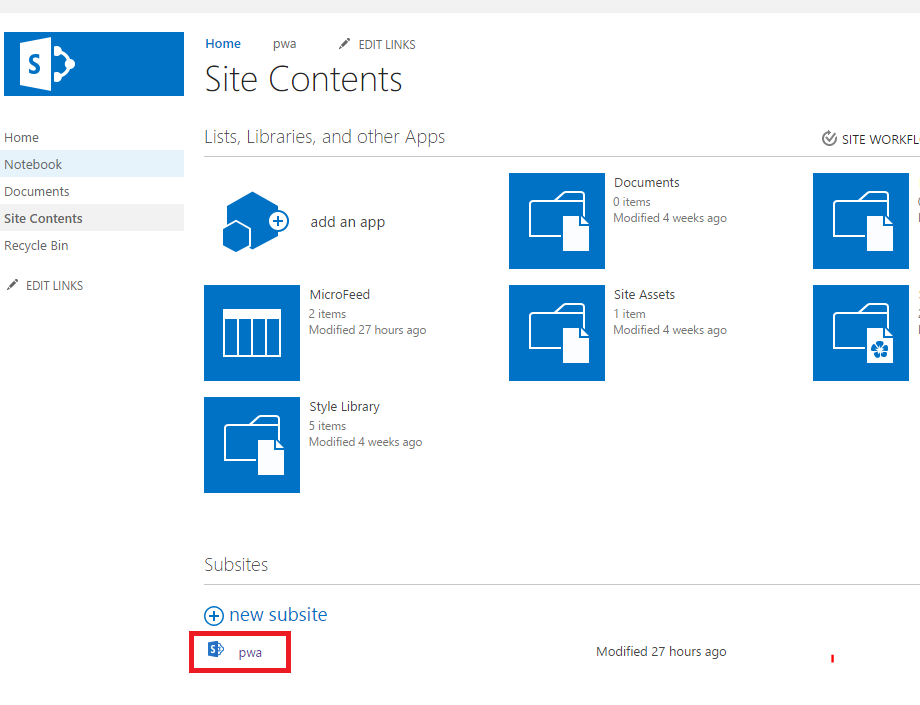Image resolution: width=920 pixels, height=705 pixels.
Task: Click MicroFeed's 2 items text
Action: point(327,314)
